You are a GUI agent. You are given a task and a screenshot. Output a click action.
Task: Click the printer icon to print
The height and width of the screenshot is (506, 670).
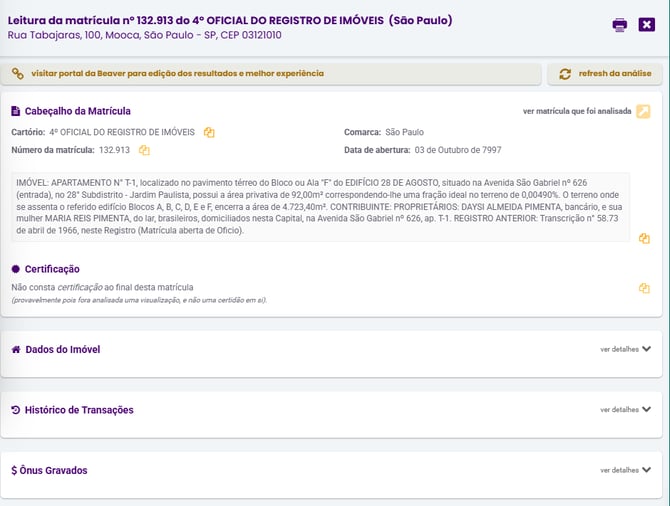click(620, 25)
